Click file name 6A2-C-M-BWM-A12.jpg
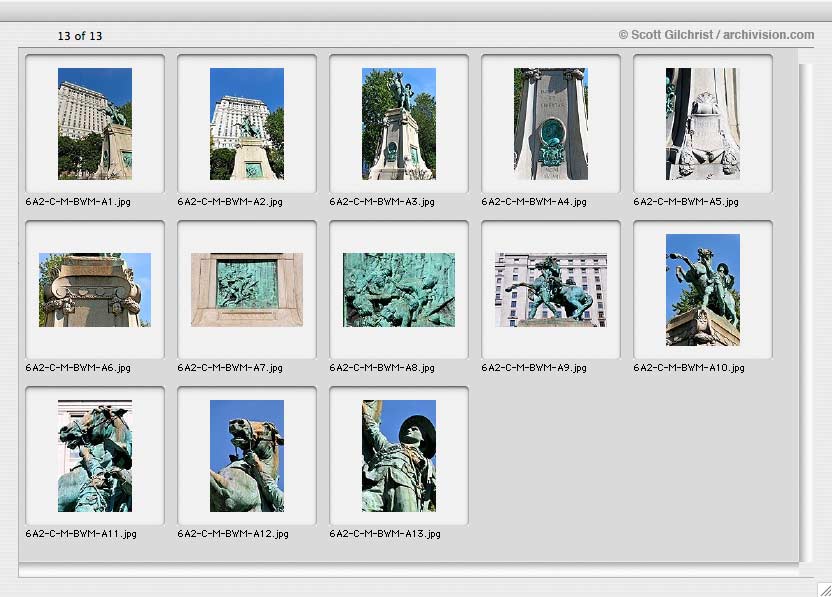The image size is (832, 597). pos(233,534)
